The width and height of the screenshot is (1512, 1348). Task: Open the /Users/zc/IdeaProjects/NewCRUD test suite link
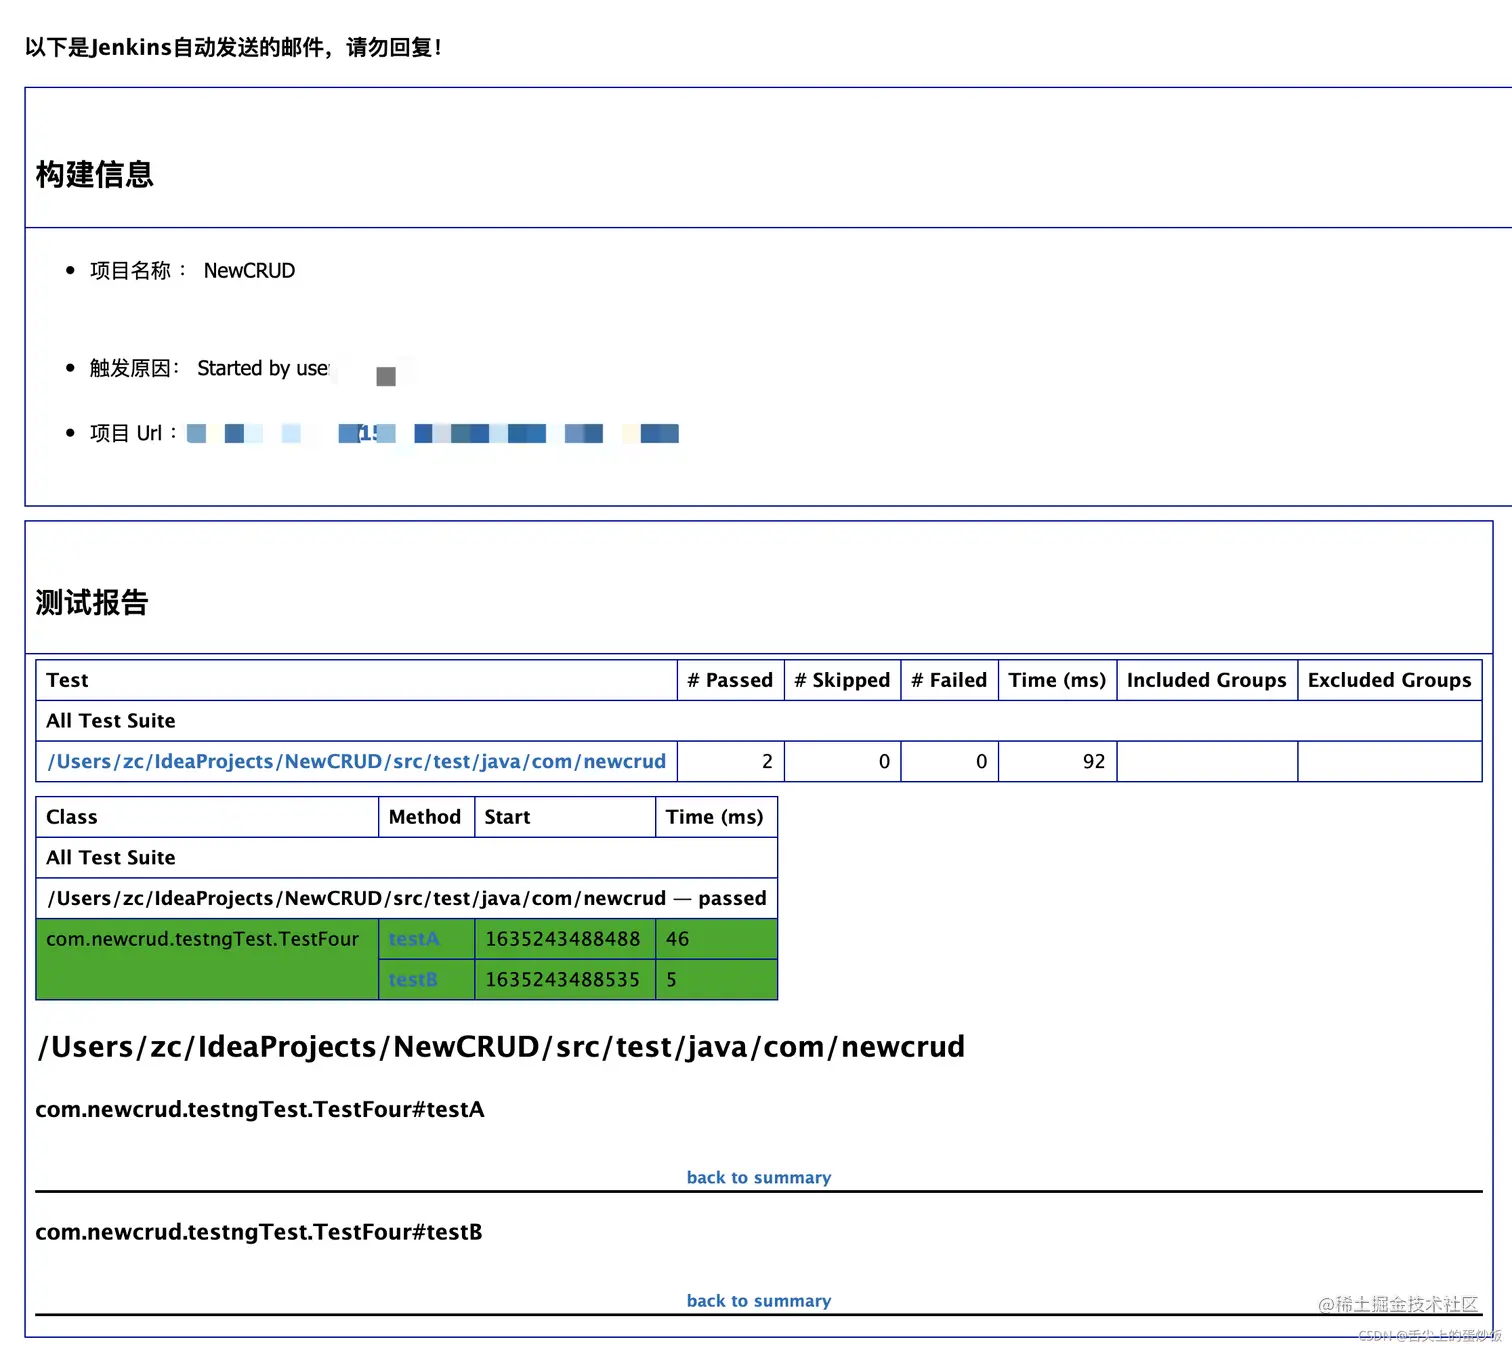[x=356, y=761]
